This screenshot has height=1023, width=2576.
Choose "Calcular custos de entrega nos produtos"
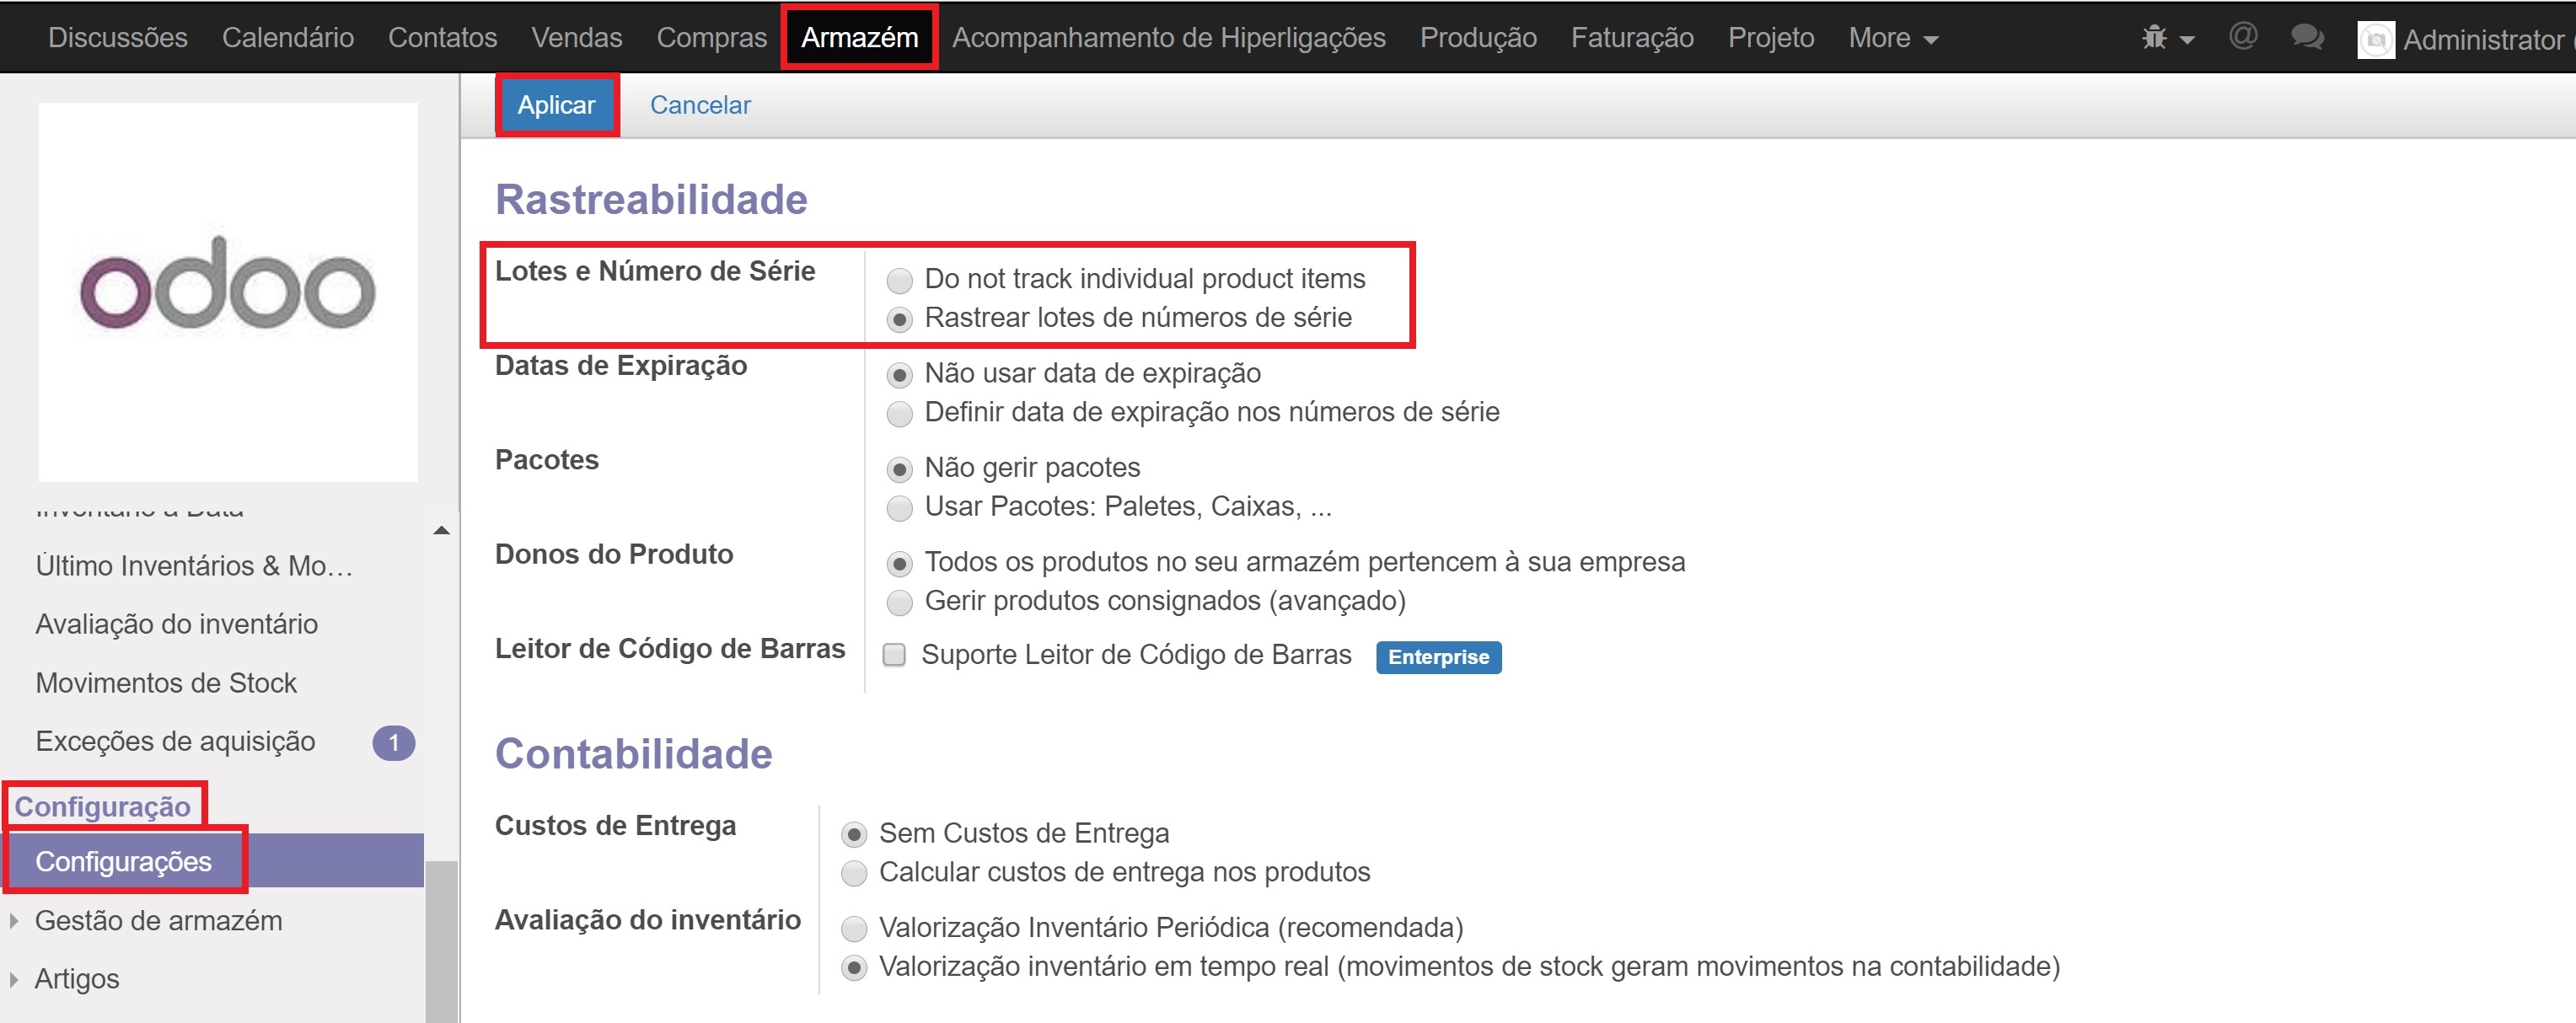click(x=854, y=873)
